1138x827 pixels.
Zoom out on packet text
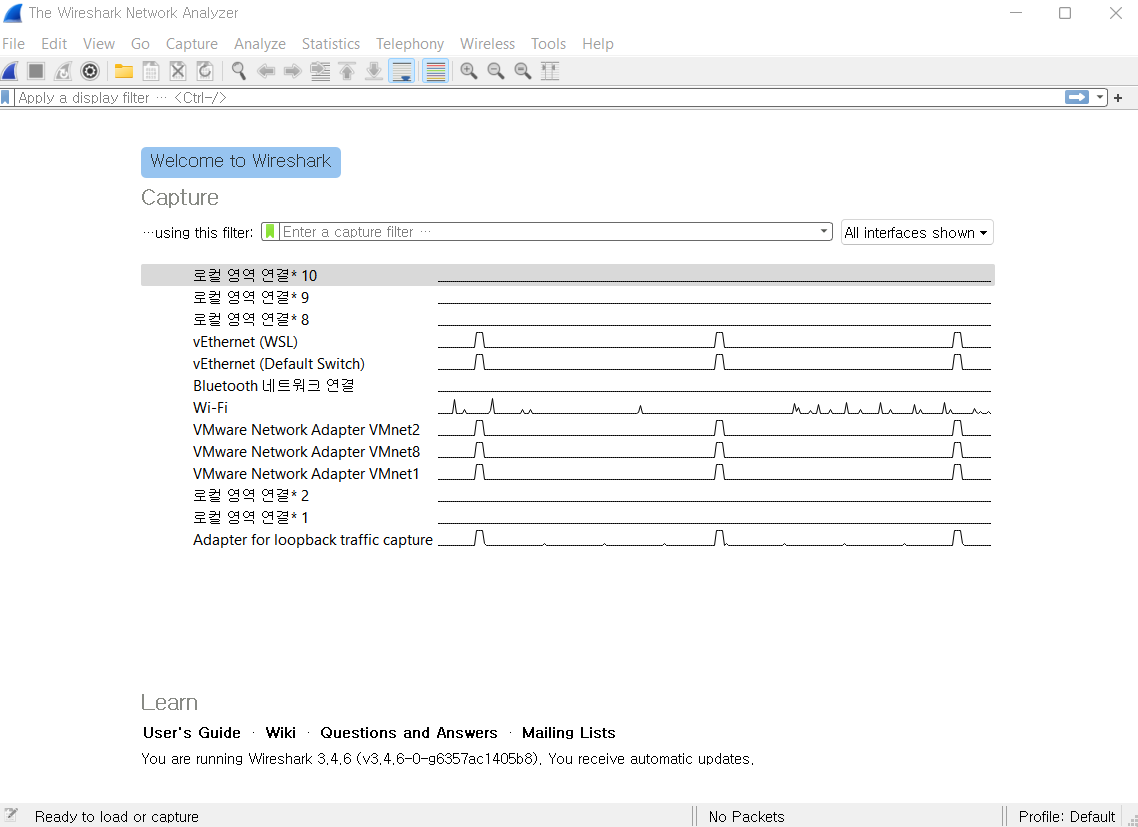496,71
